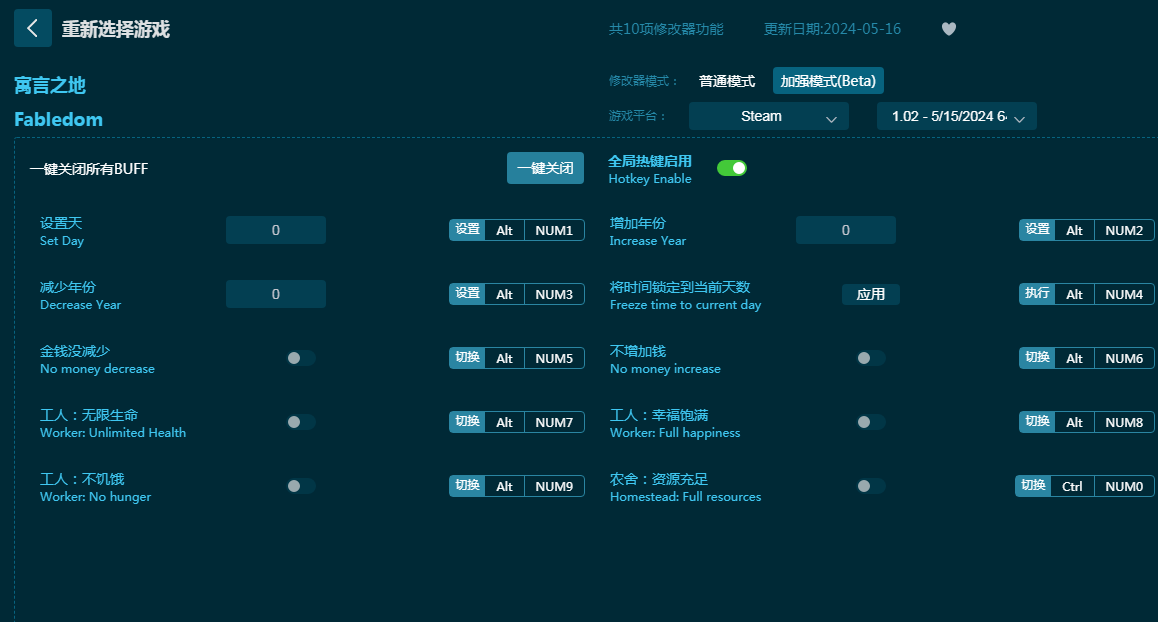
Task: Change the NUM0 hotkey key
Action: click(1124, 486)
